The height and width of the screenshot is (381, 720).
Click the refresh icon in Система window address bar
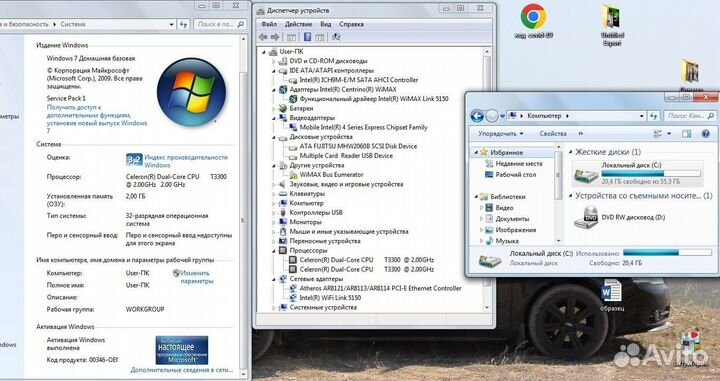(184, 24)
